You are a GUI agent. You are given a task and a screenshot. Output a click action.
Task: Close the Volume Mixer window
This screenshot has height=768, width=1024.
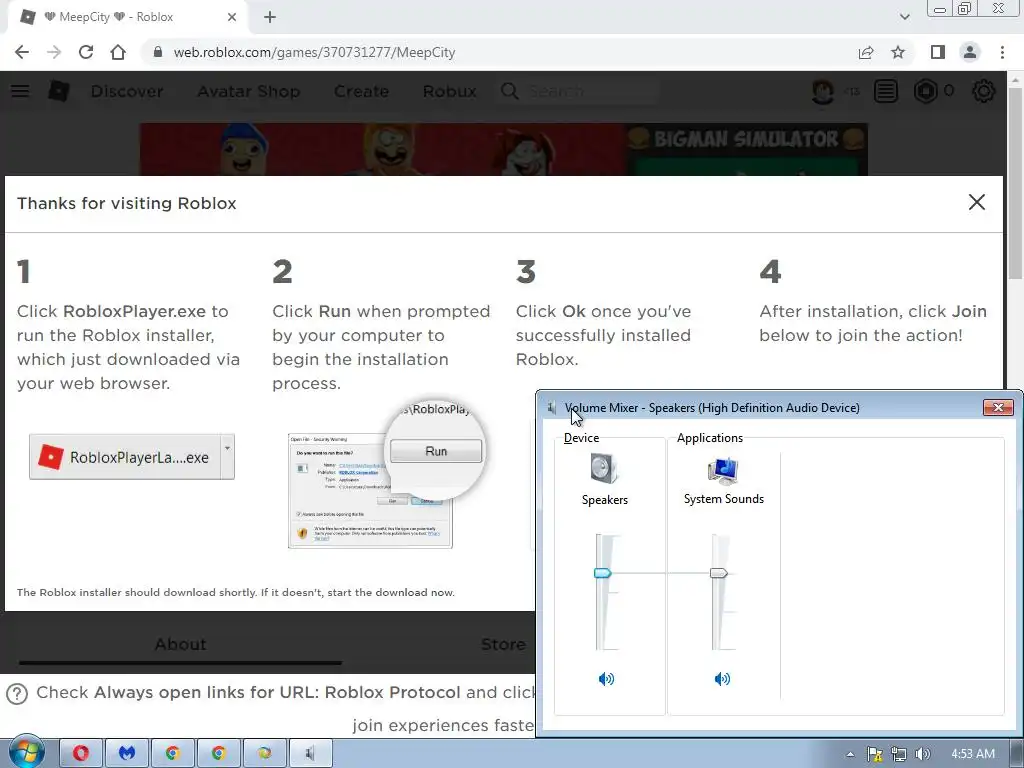(998, 408)
